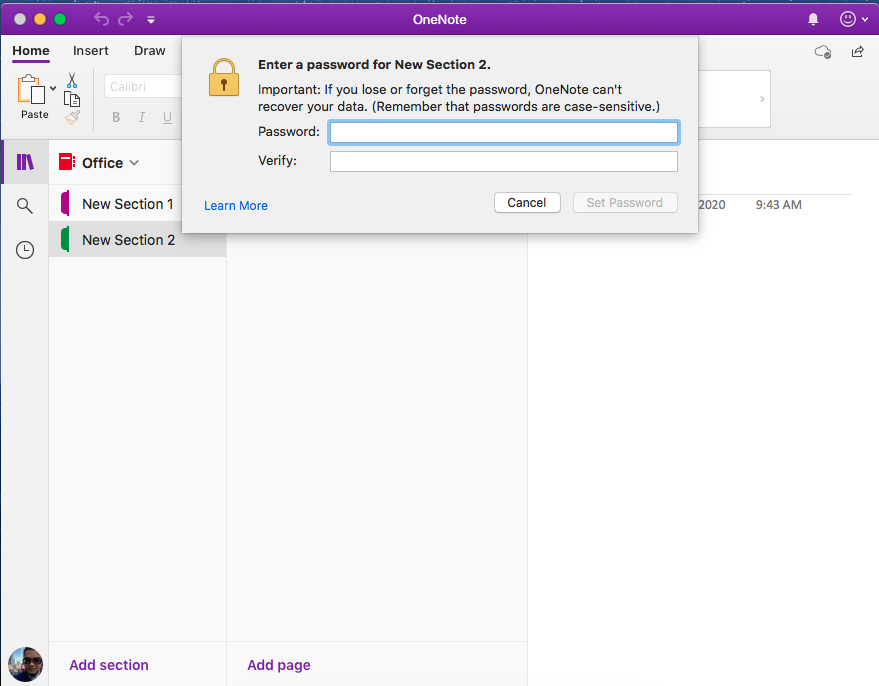Open recent notes clock icon
The width and height of the screenshot is (879, 686).
pos(25,250)
